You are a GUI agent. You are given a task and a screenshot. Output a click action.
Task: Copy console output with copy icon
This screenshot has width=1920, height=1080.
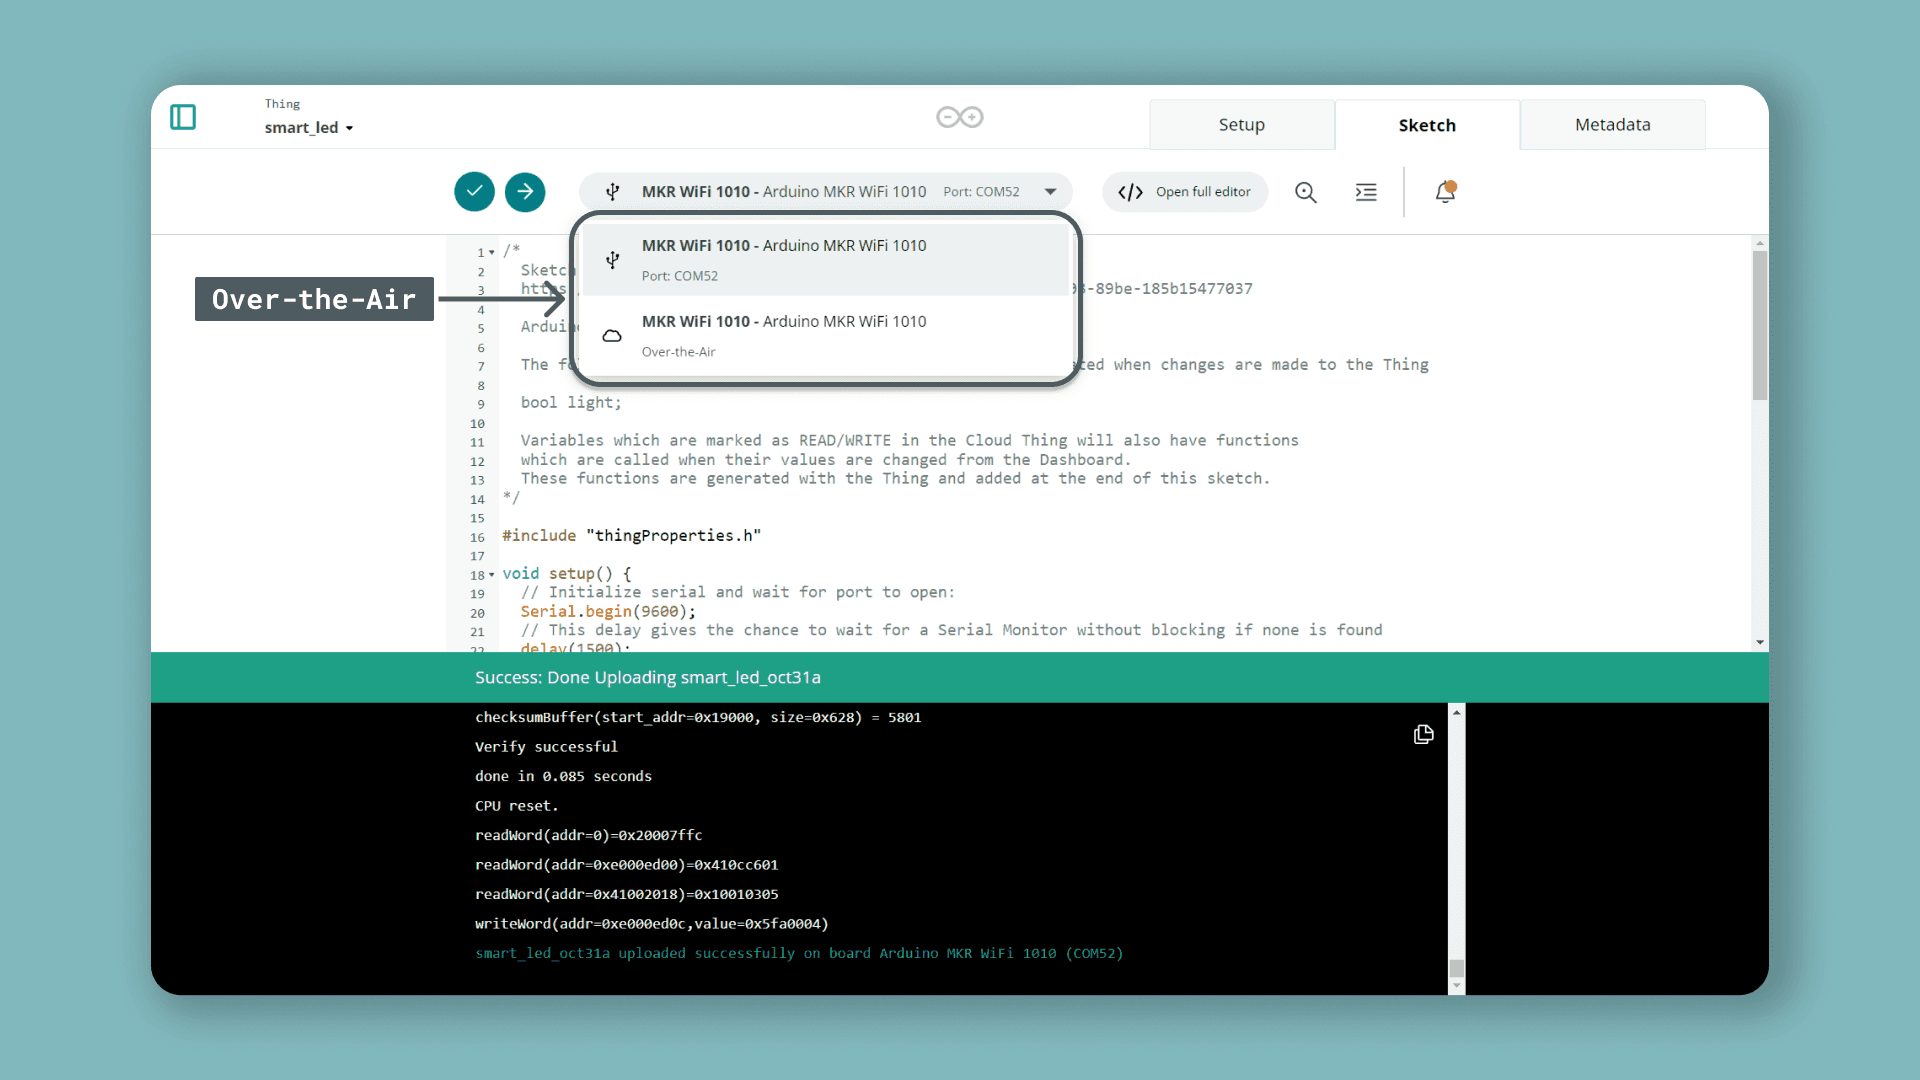[1423, 735]
